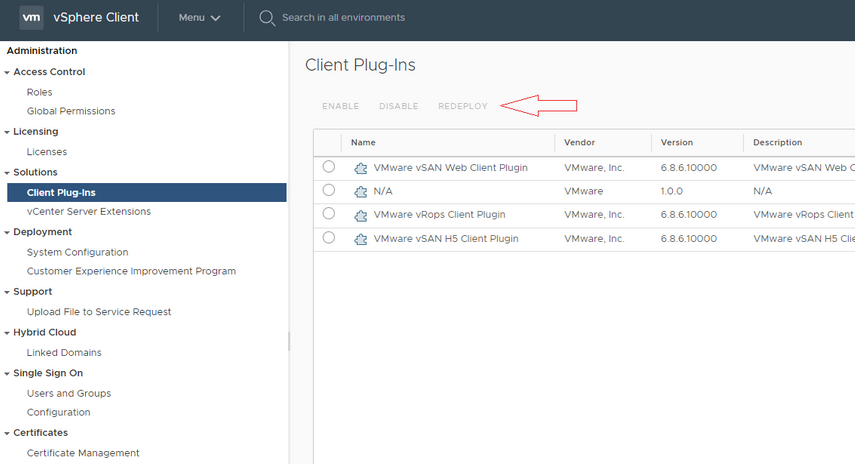The width and height of the screenshot is (855, 464).
Task: Select radio button for VMware vSAN H5 Client Plugin
Action: click(328, 237)
